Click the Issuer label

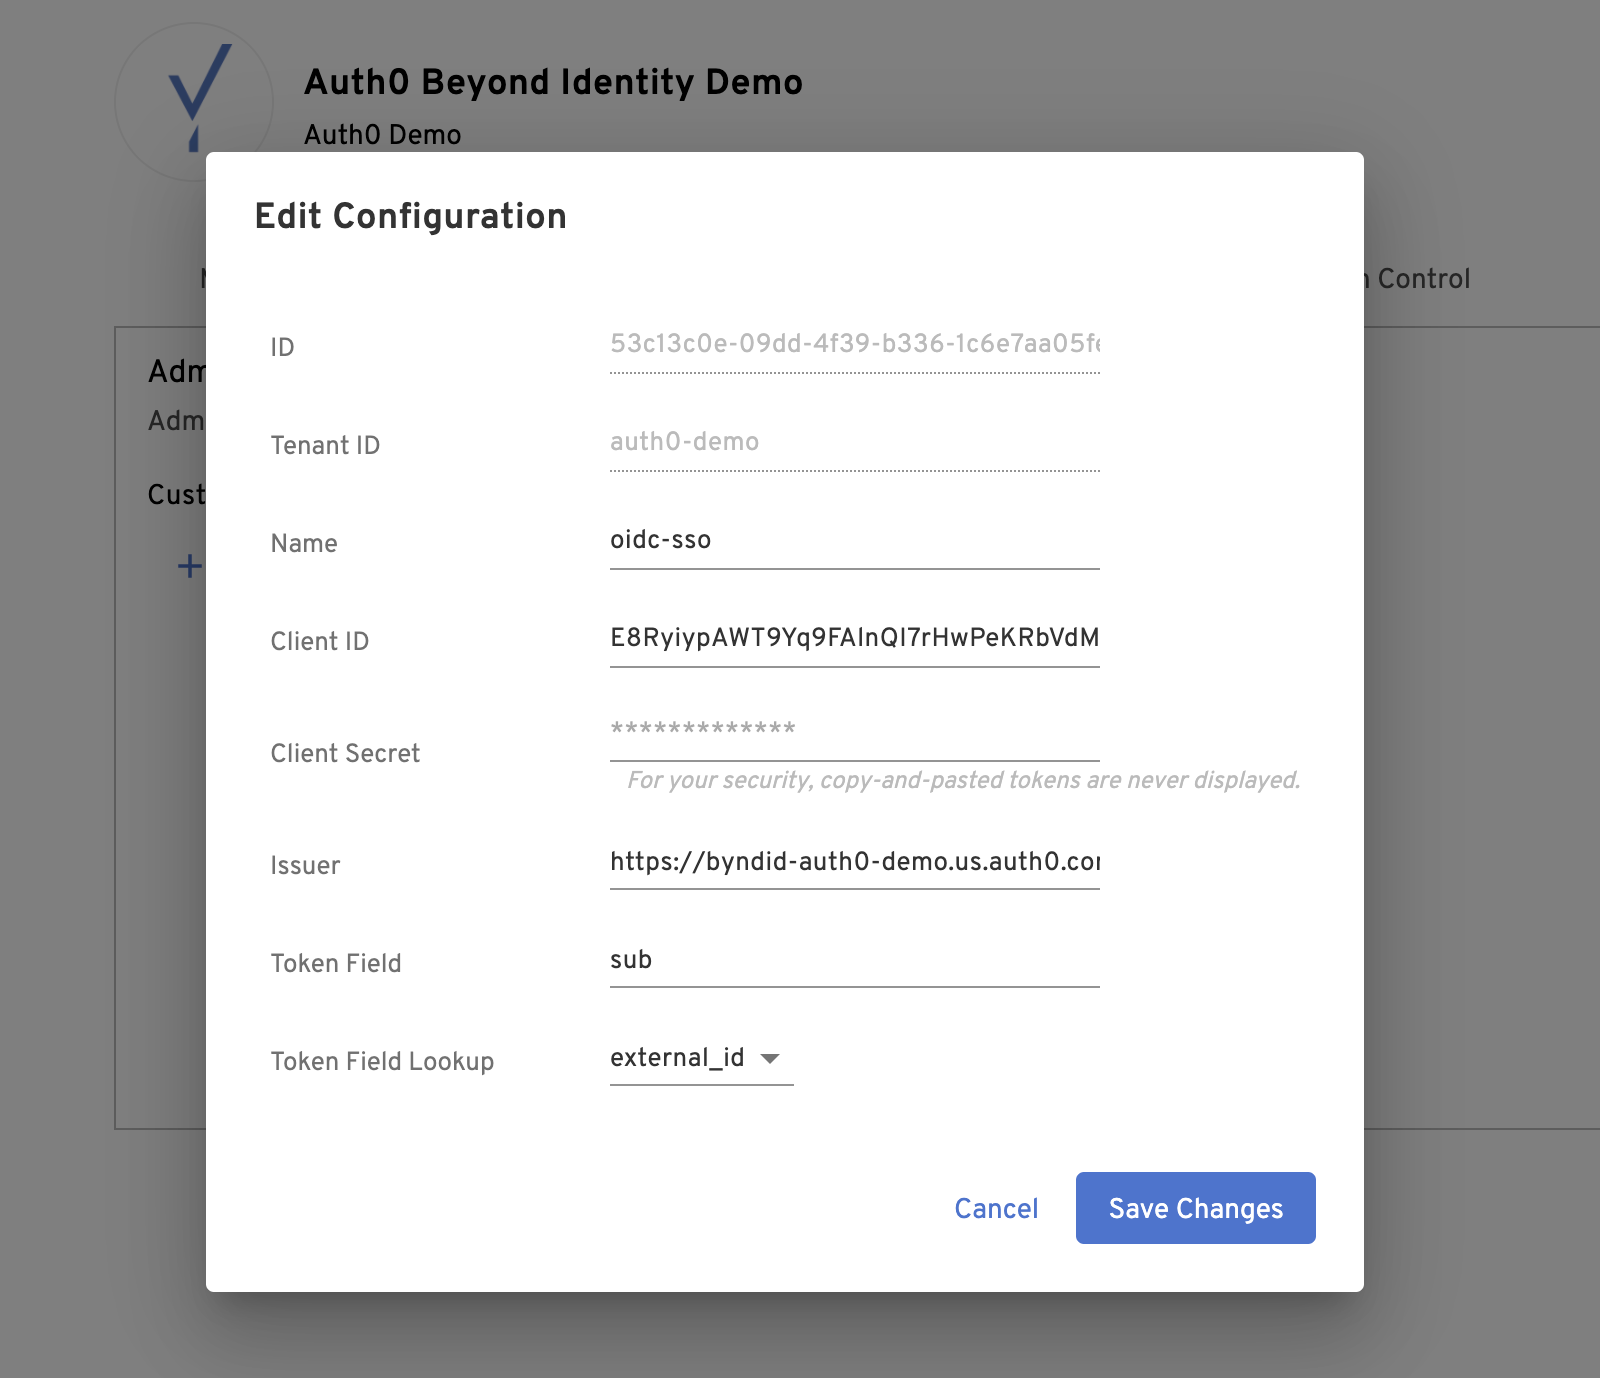[305, 865]
